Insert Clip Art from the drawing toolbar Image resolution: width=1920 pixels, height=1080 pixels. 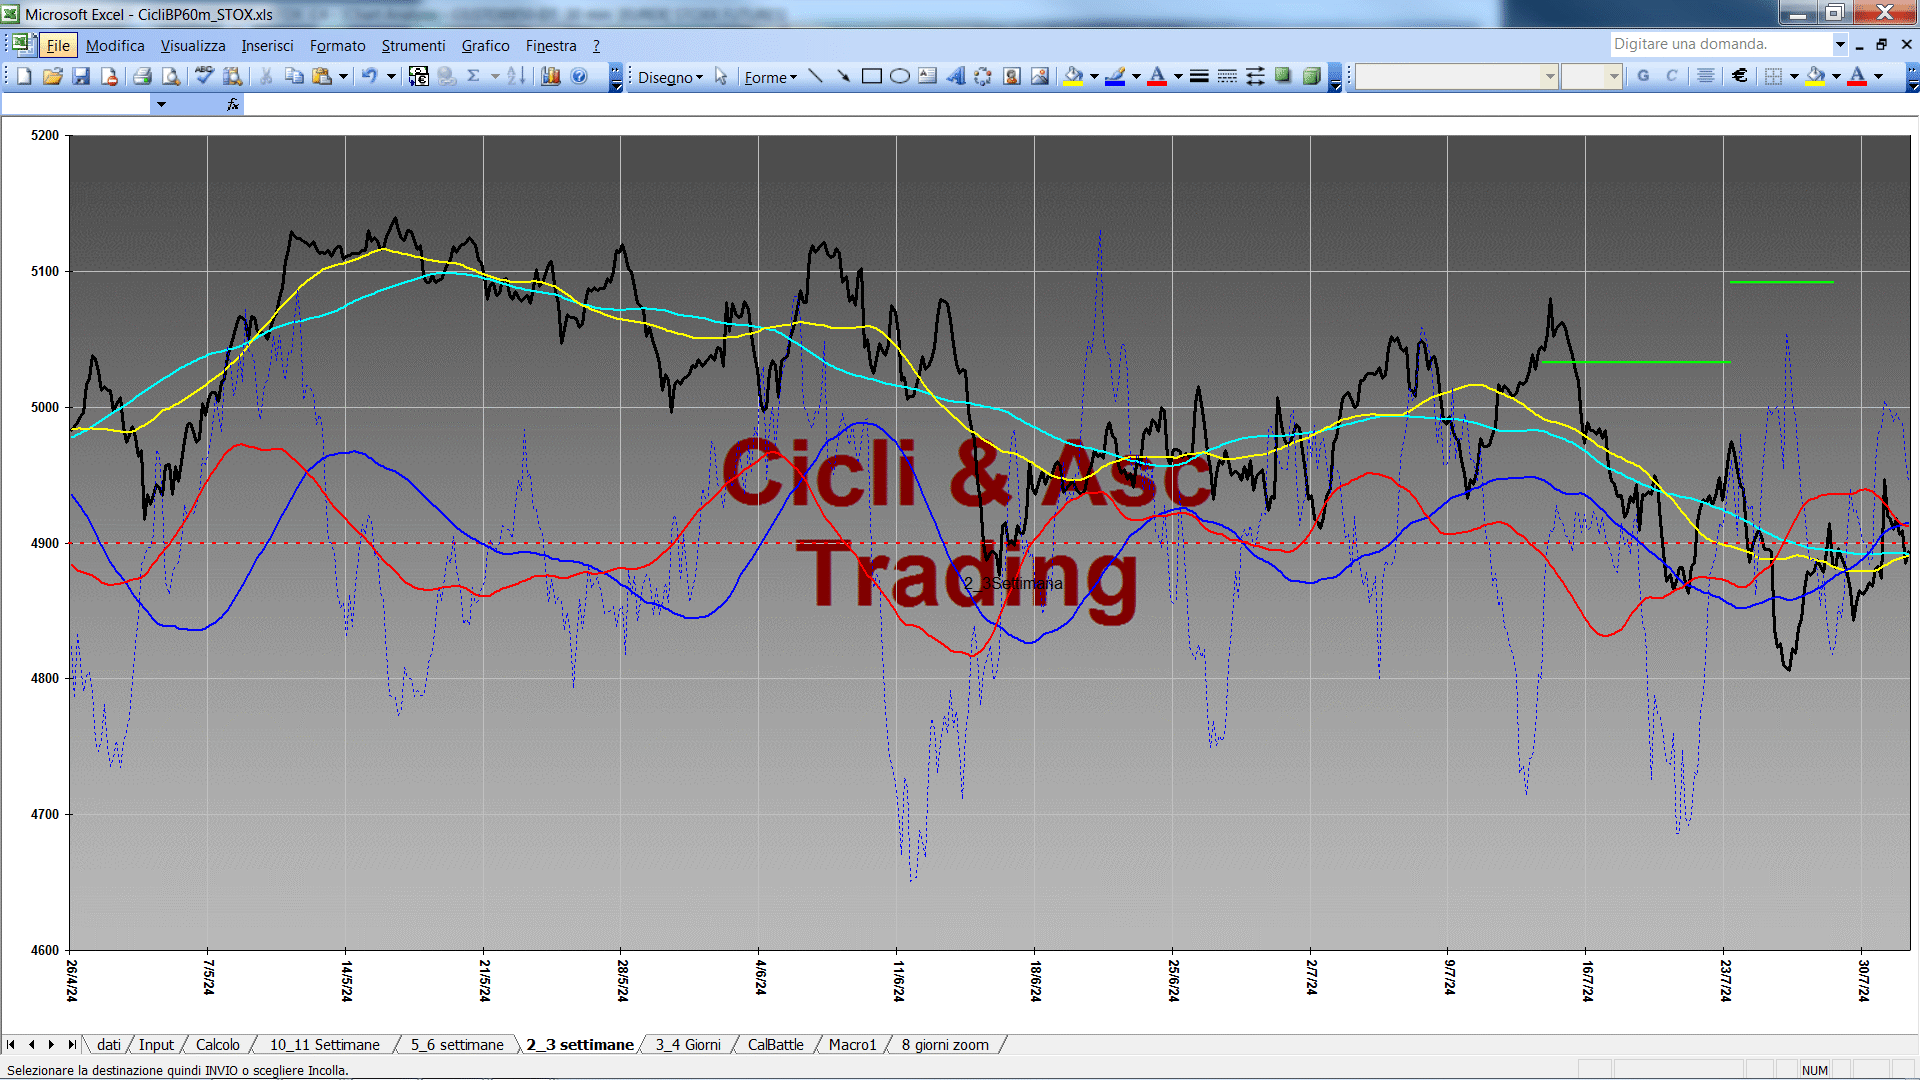(1012, 76)
